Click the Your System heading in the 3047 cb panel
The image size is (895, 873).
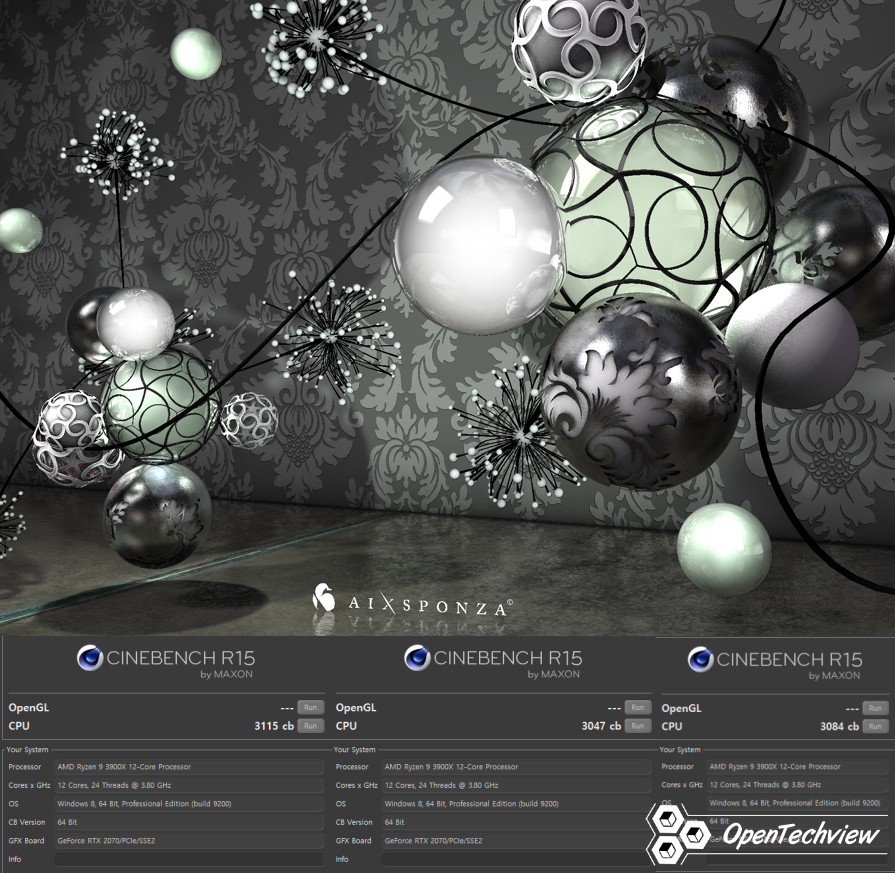coord(354,750)
